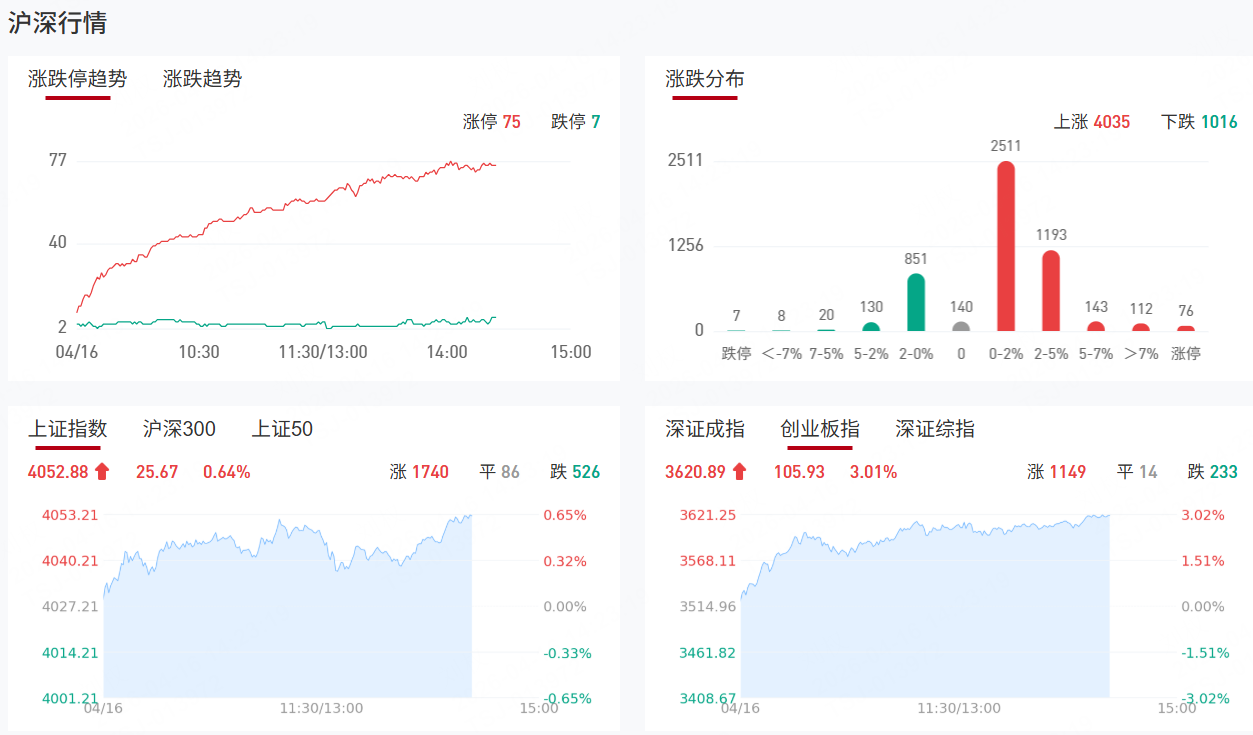This screenshot has height=735, width=1253.
Task: Click red up arrow beside 3620.89
Action: tap(739, 472)
